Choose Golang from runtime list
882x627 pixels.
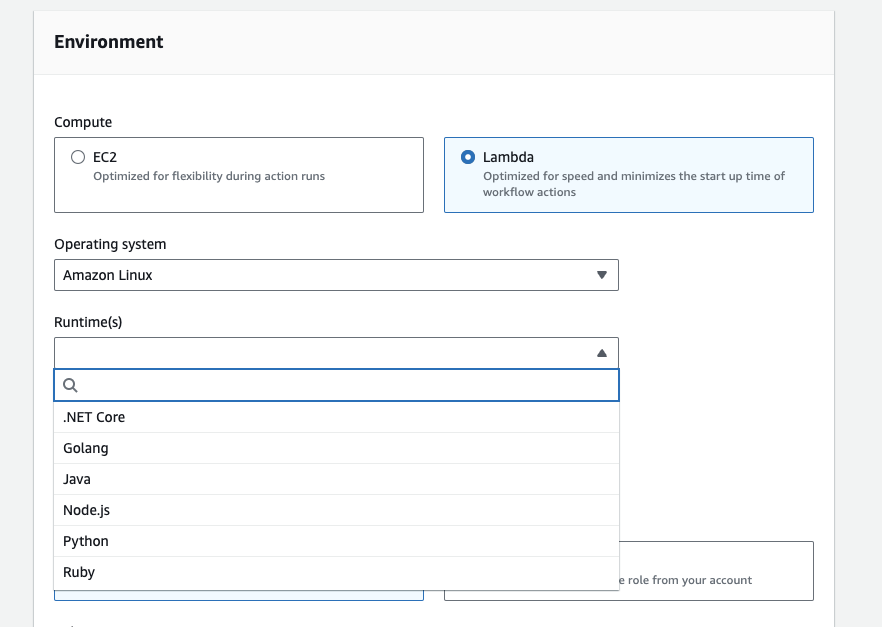point(86,448)
